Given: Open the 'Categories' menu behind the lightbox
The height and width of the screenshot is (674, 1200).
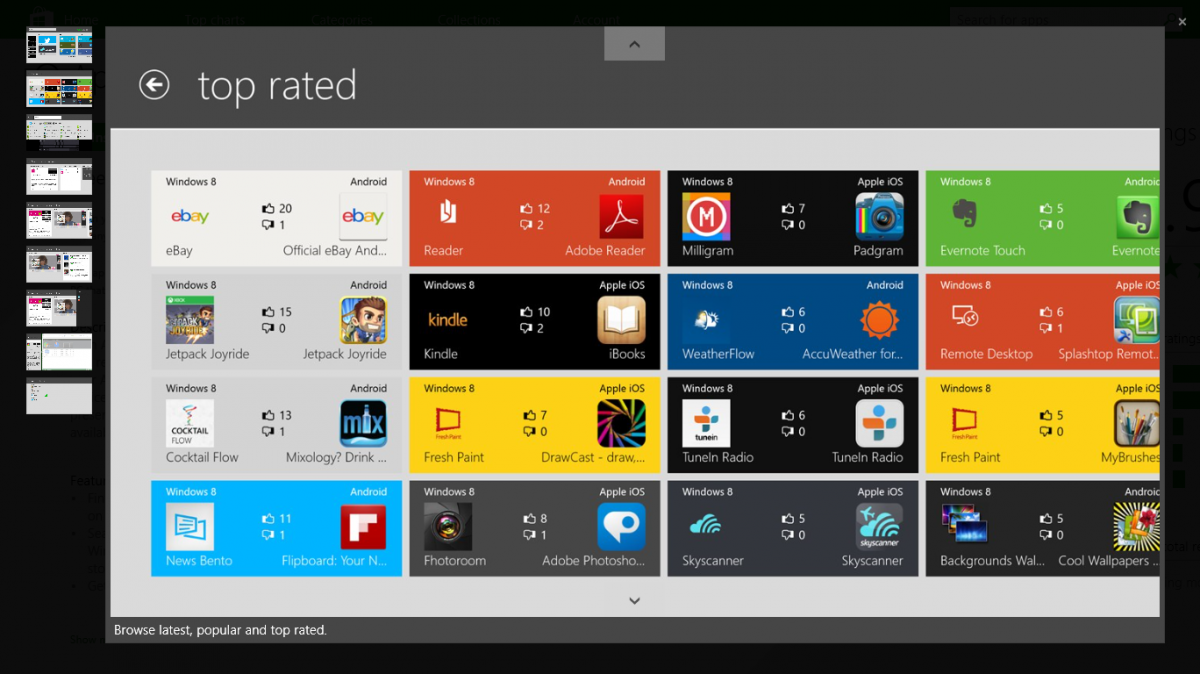Looking at the screenshot, I should coord(340,20).
